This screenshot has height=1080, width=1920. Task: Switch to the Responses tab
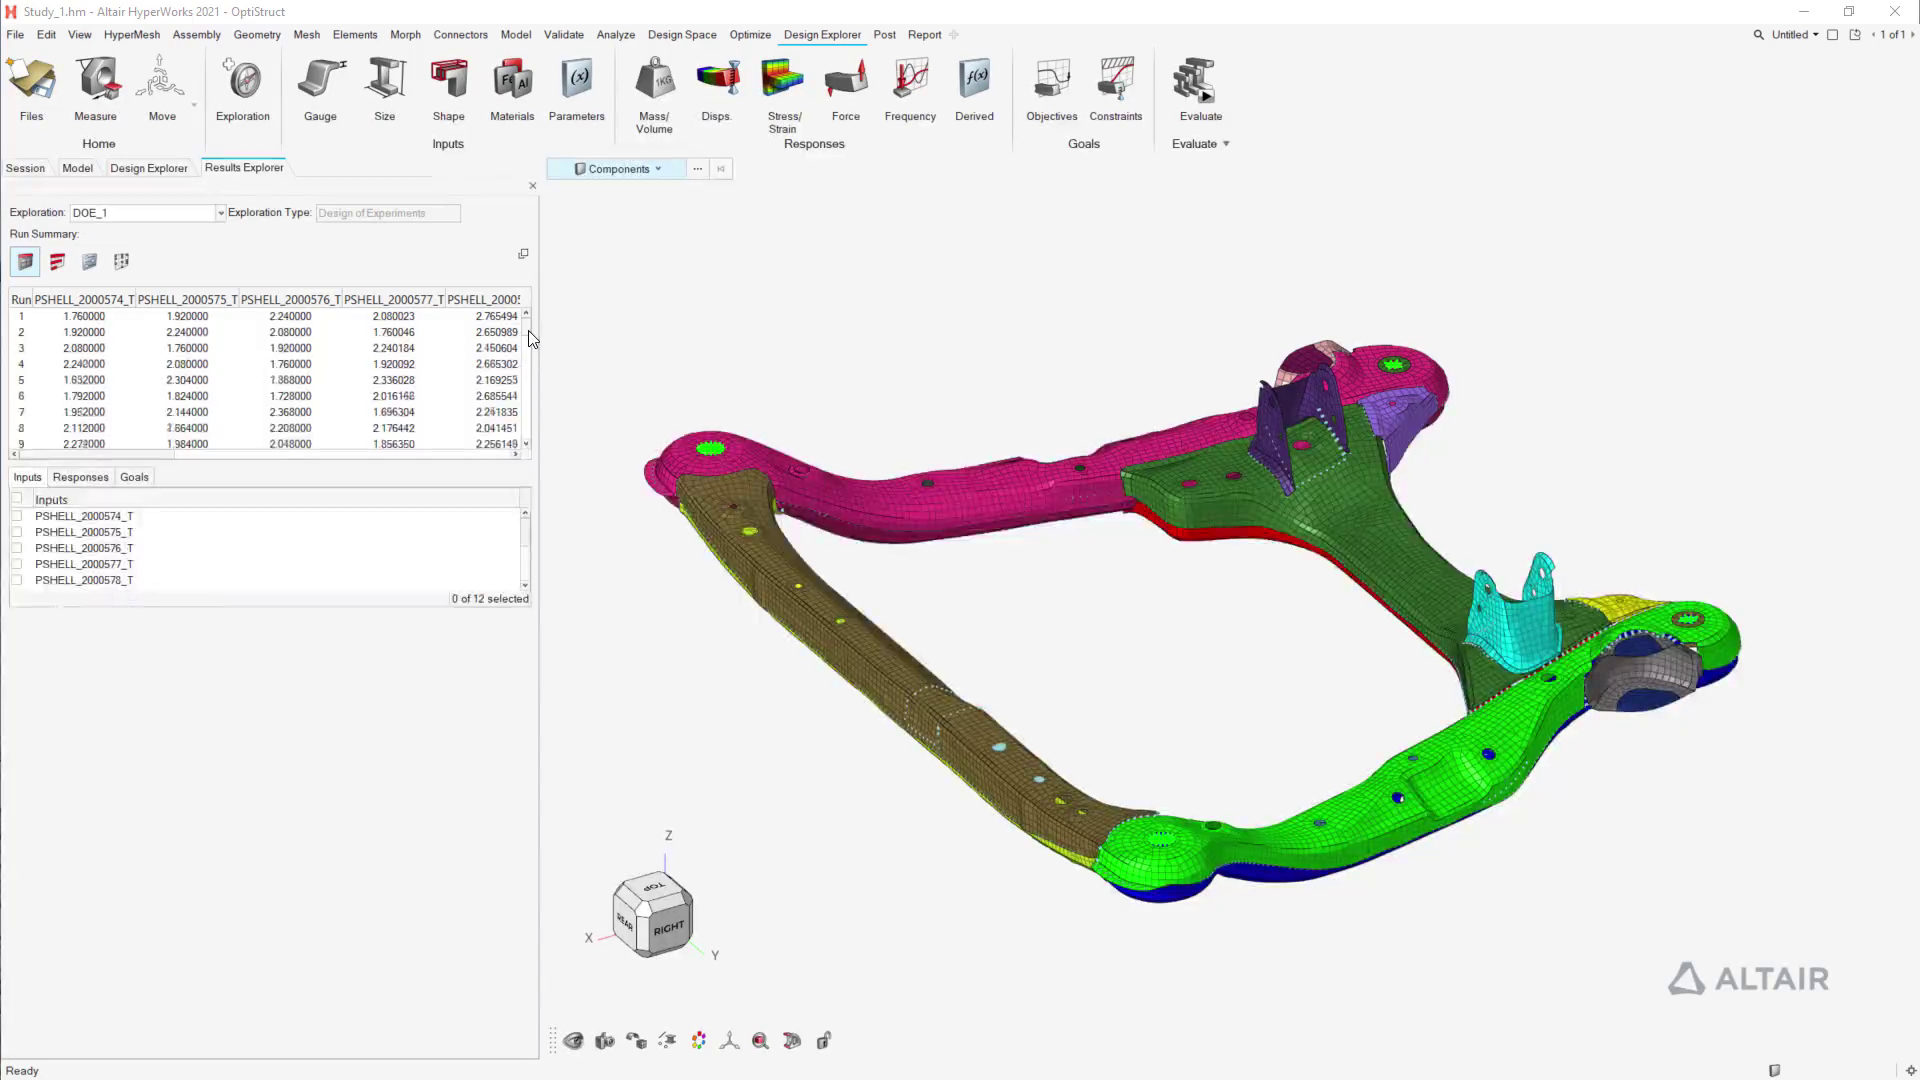80,477
